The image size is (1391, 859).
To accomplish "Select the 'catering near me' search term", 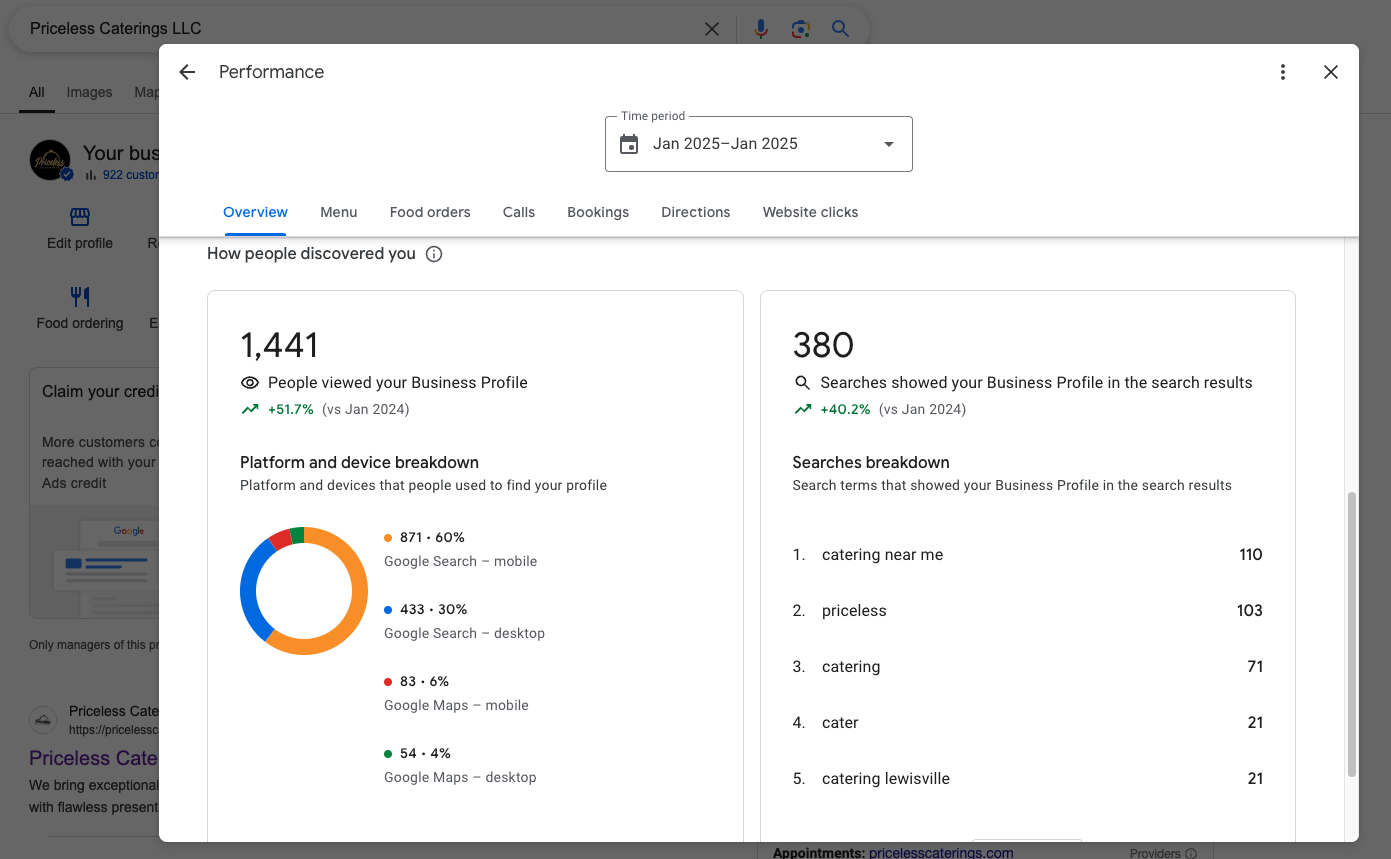I will pos(882,555).
